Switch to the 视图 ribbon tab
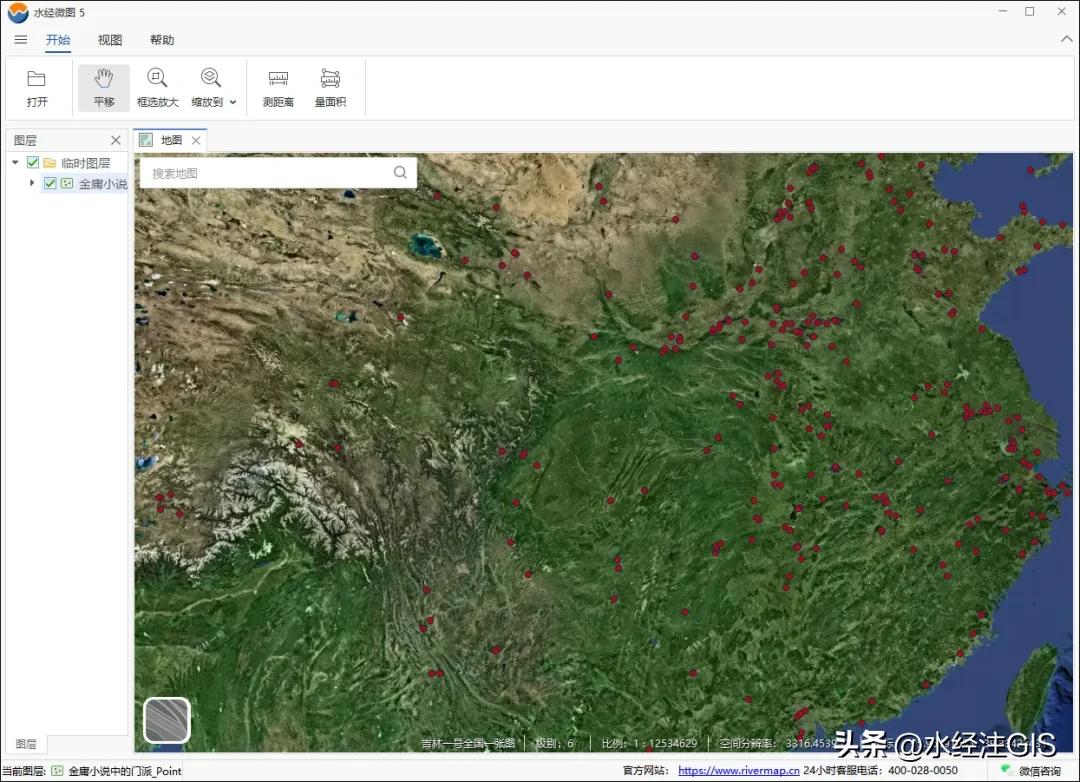The image size is (1080, 782). pyautogui.click(x=110, y=40)
